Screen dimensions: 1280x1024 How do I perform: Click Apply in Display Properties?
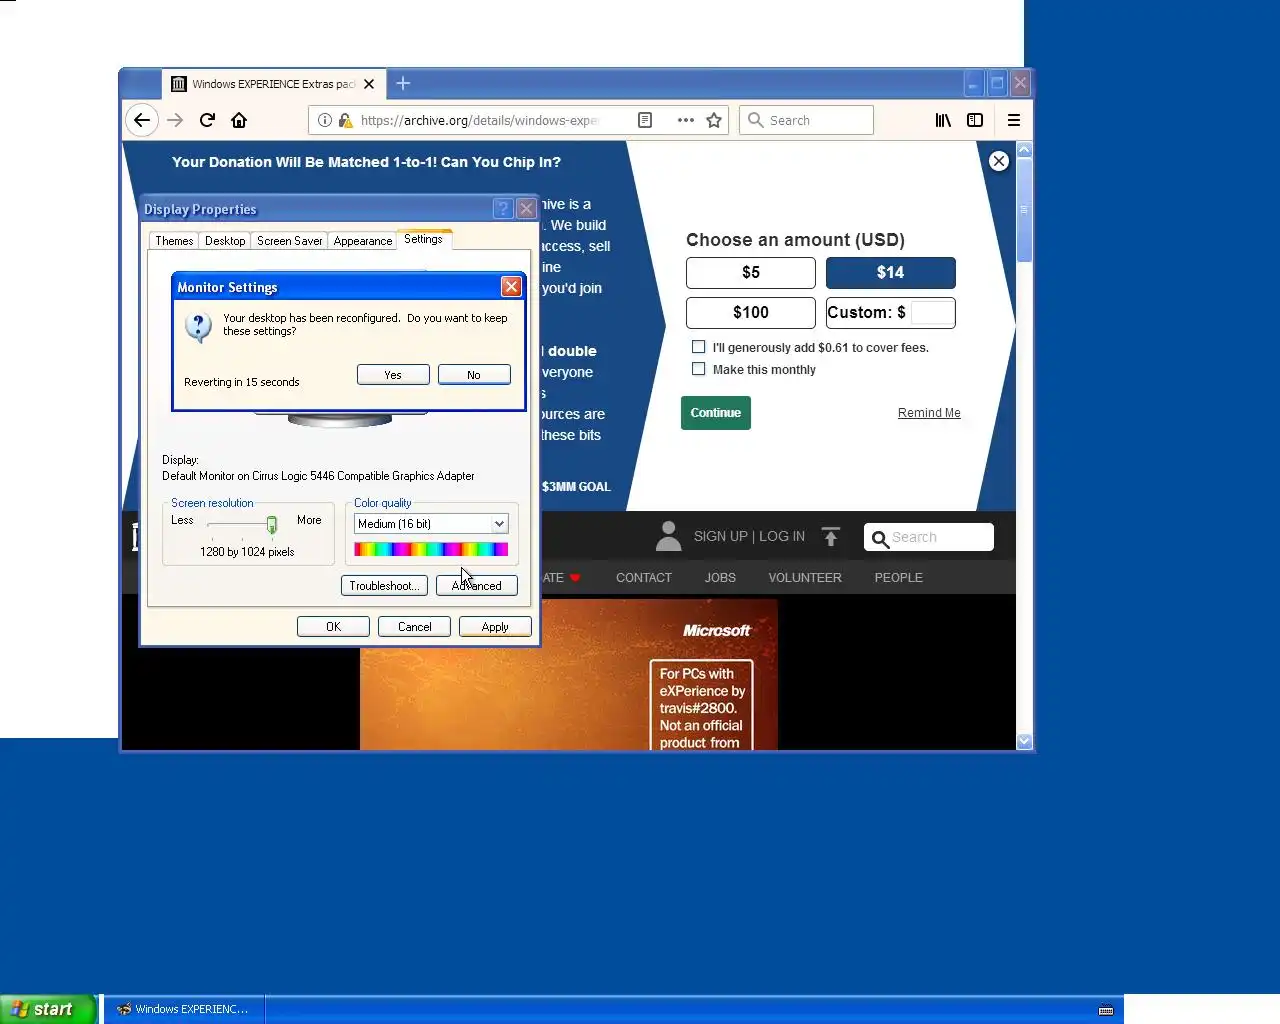click(x=495, y=627)
